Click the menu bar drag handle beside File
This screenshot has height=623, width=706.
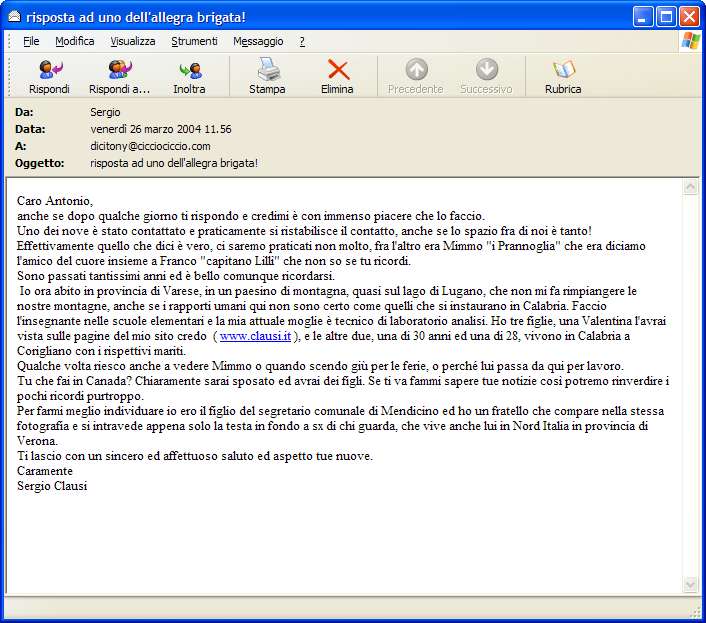click(9, 41)
